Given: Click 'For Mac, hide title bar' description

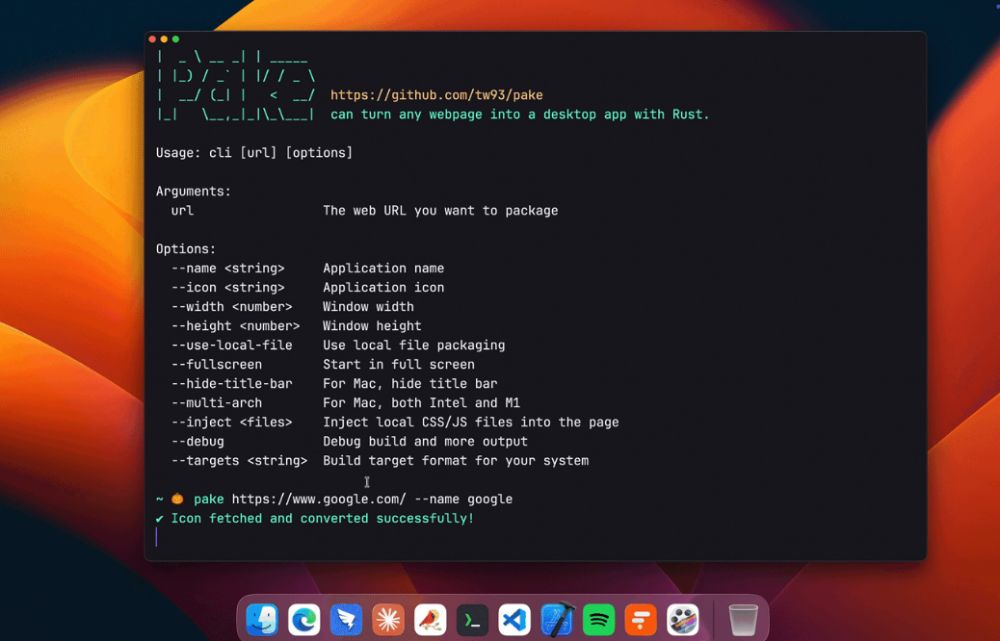Looking at the screenshot, I should tap(409, 383).
